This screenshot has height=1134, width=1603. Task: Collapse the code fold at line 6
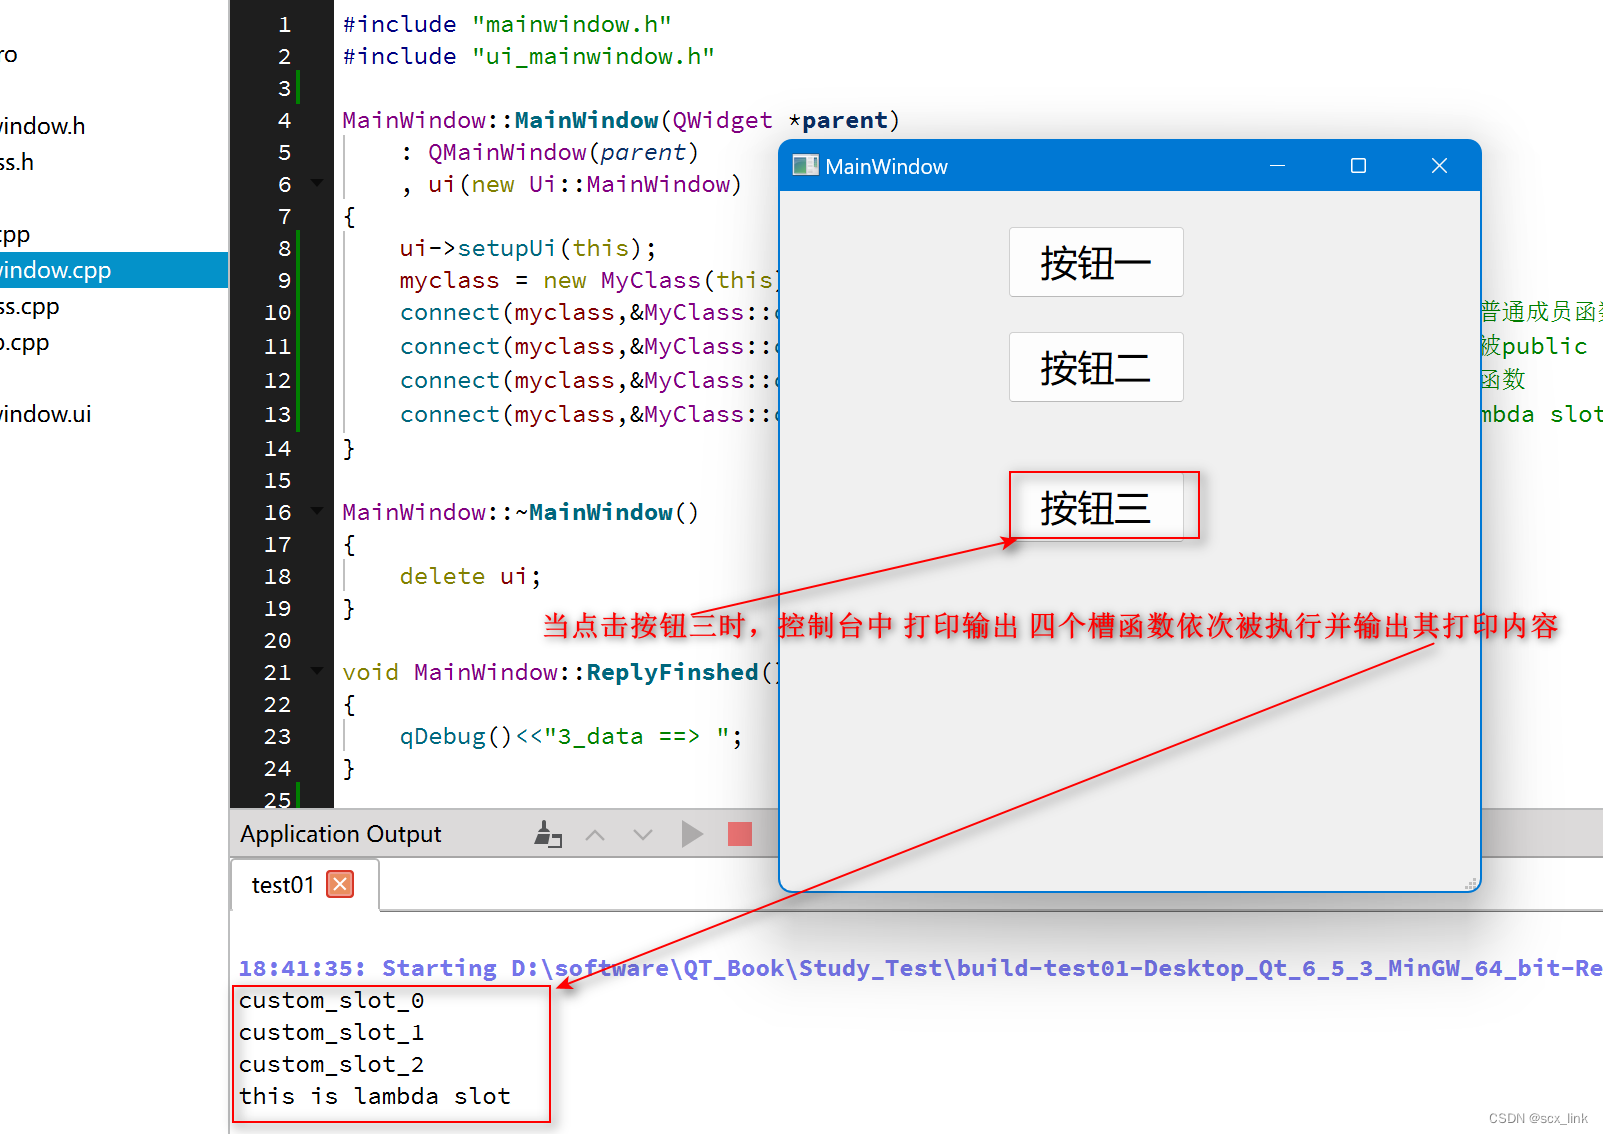pos(317,183)
